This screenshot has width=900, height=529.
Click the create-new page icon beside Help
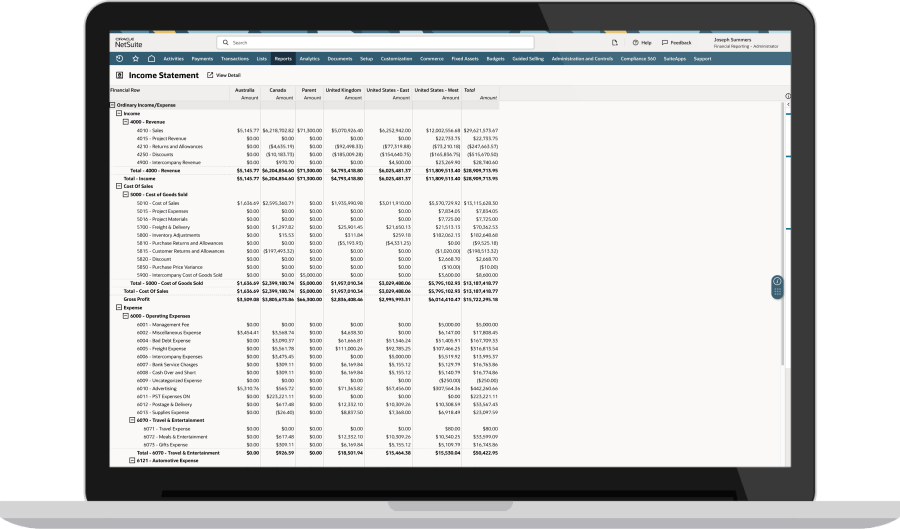pos(613,43)
